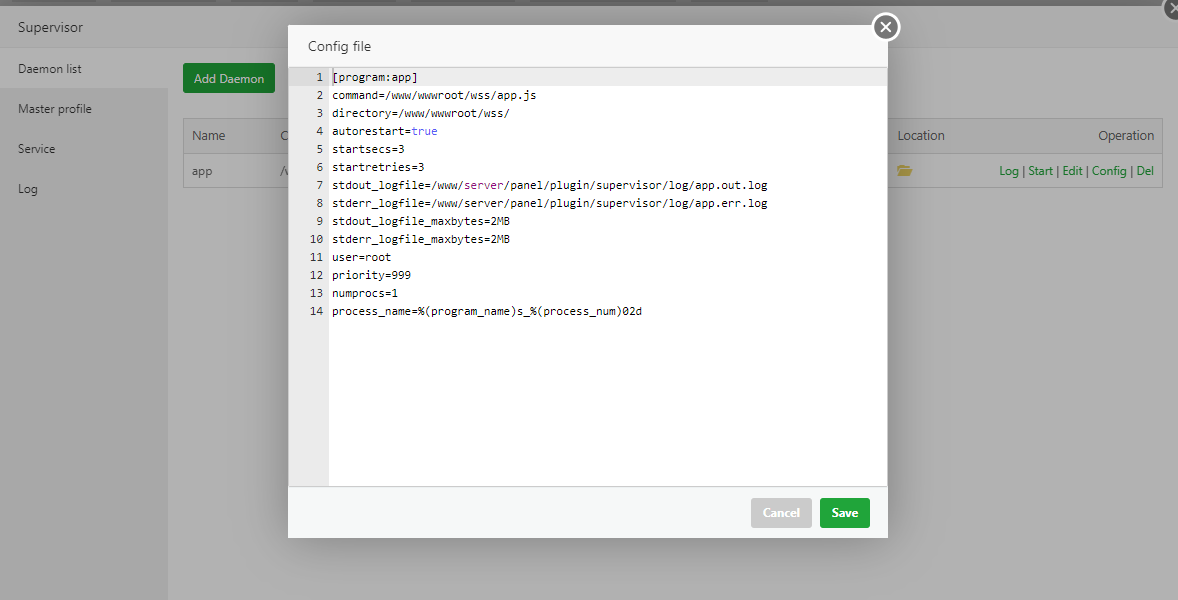Click the Config file dialog title
Screen dimensions: 1178x600
[340, 47]
